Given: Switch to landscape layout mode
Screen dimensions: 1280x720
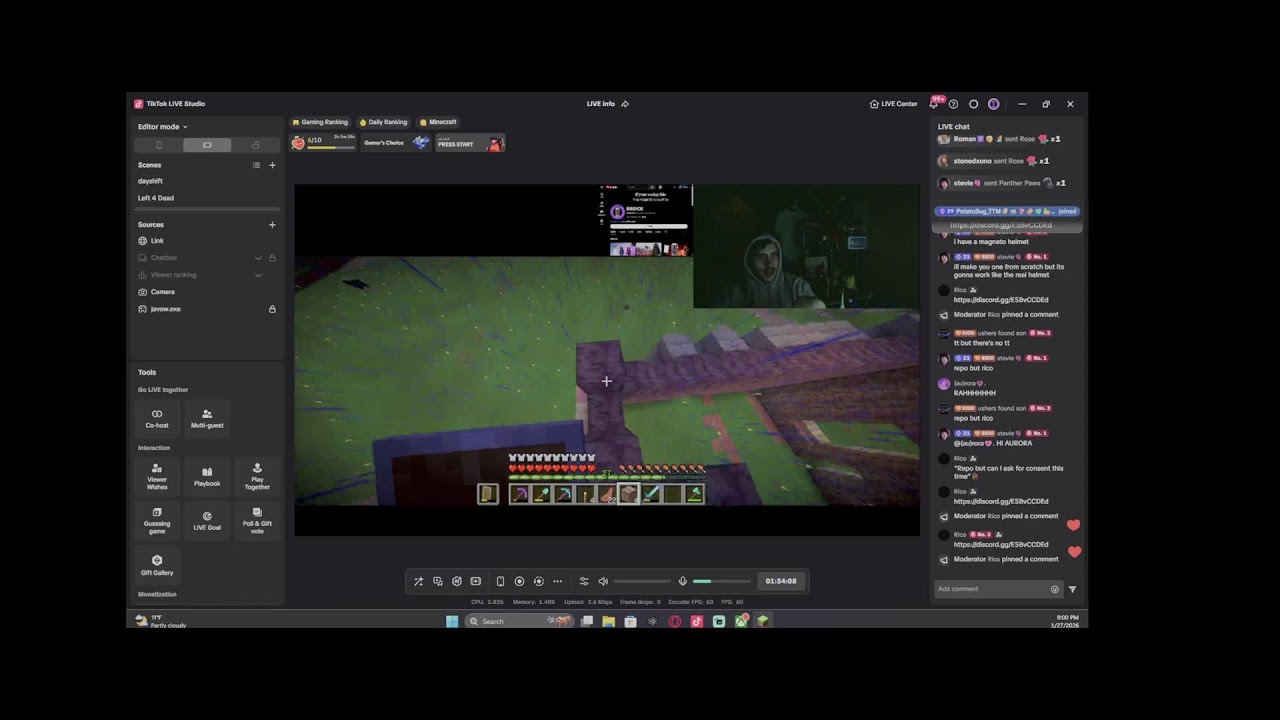Looking at the screenshot, I should [x=207, y=145].
